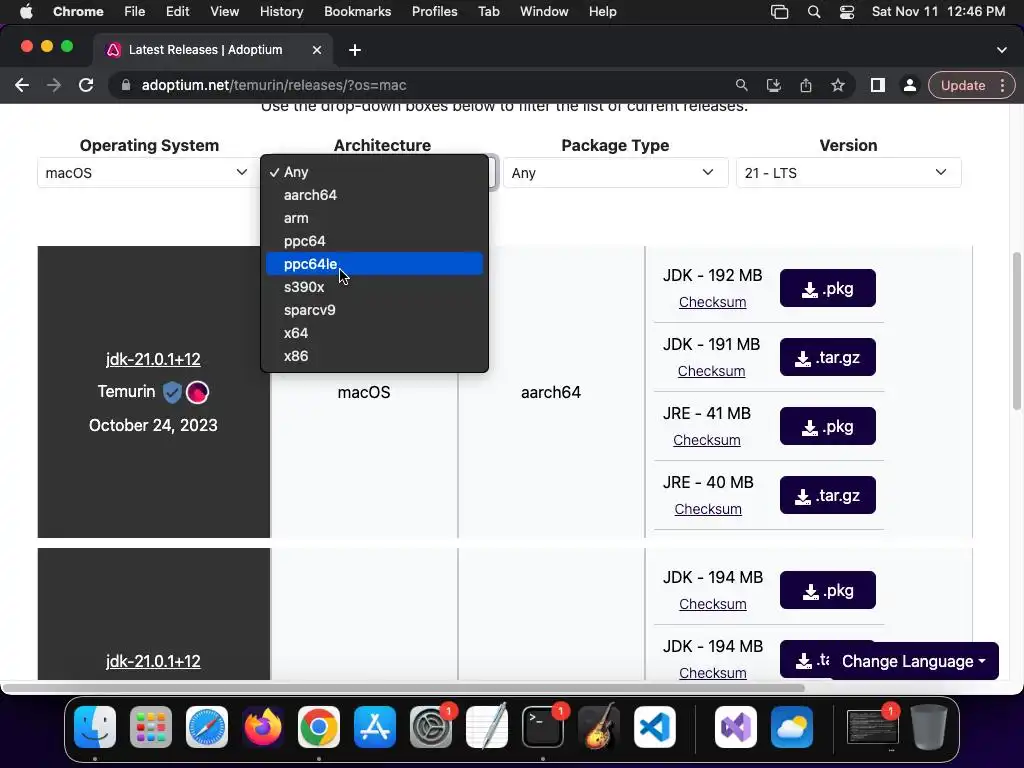The width and height of the screenshot is (1024, 768).
Task: Select aarch64 in architecture list
Action: 374,195
